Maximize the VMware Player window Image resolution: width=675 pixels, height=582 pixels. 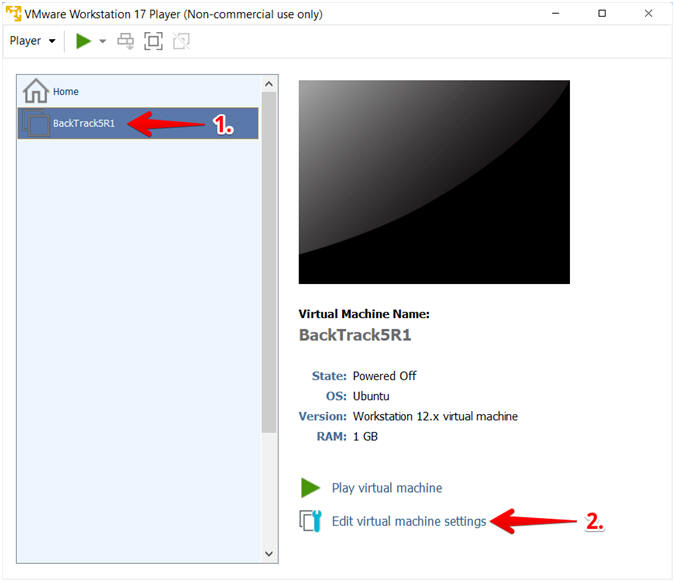pyautogui.click(x=602, y=13)
